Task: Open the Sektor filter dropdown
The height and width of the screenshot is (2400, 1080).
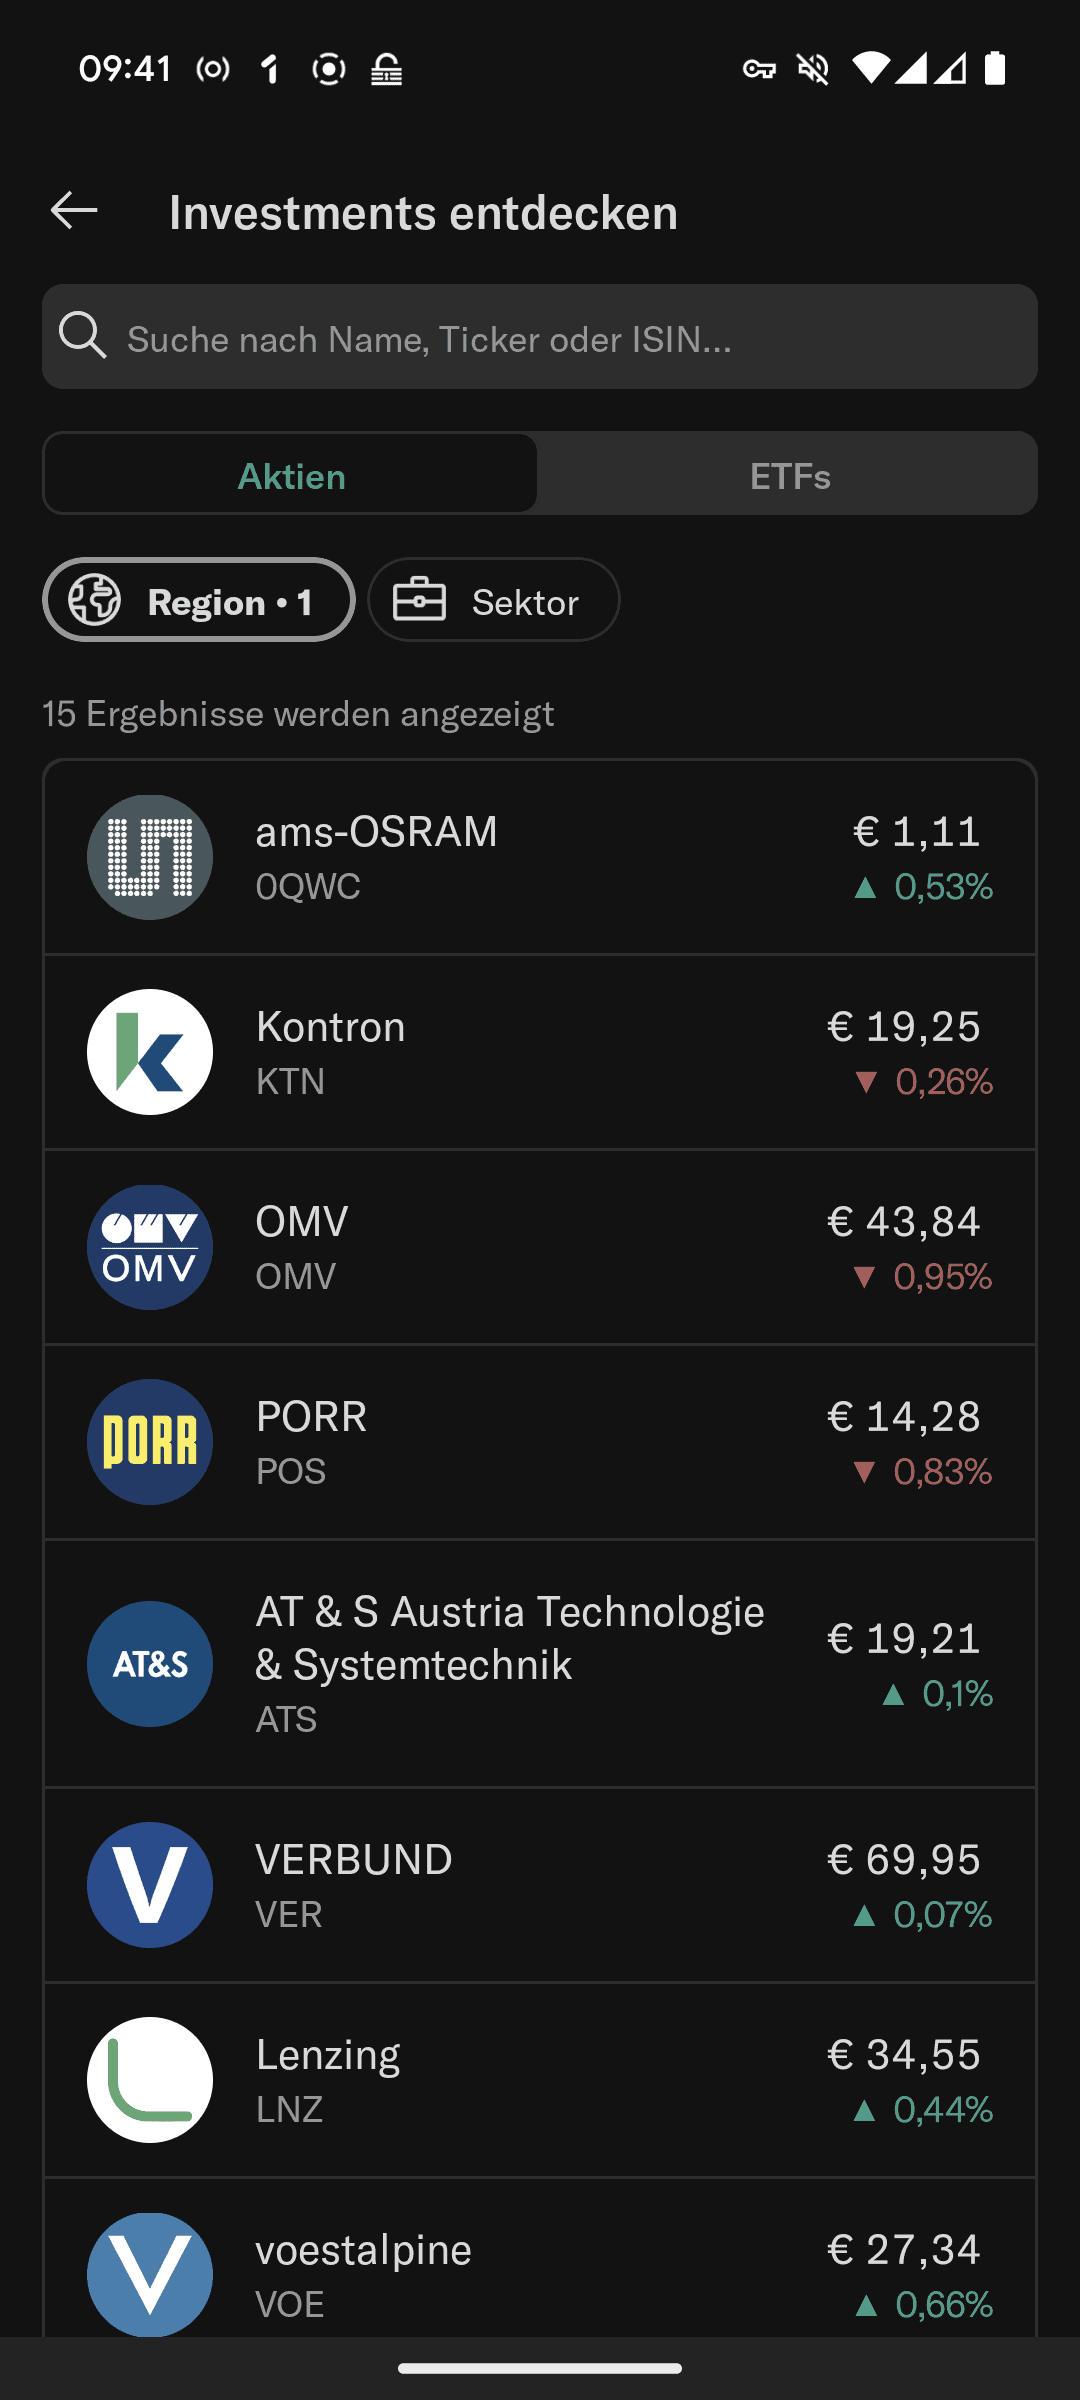Action: coord(494,600)
